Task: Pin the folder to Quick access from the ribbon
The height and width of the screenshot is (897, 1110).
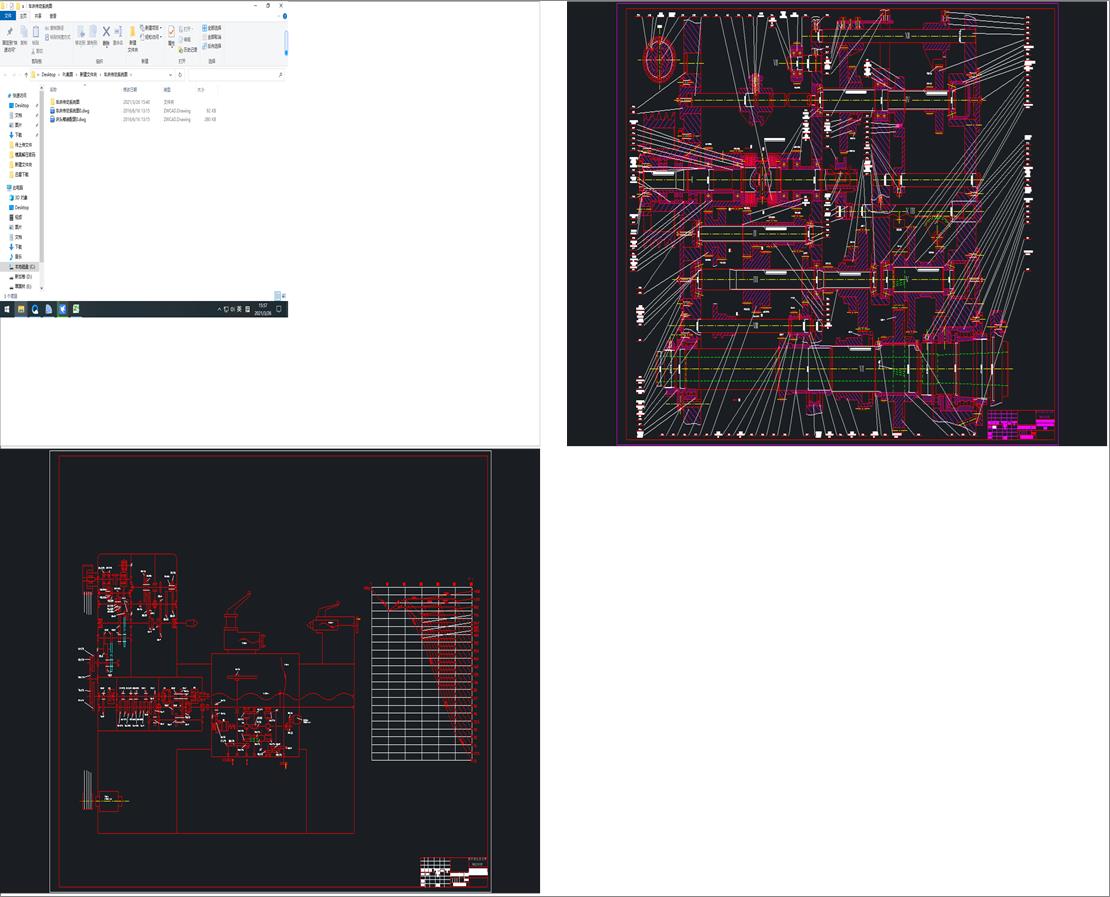Action: click(10, 38)
